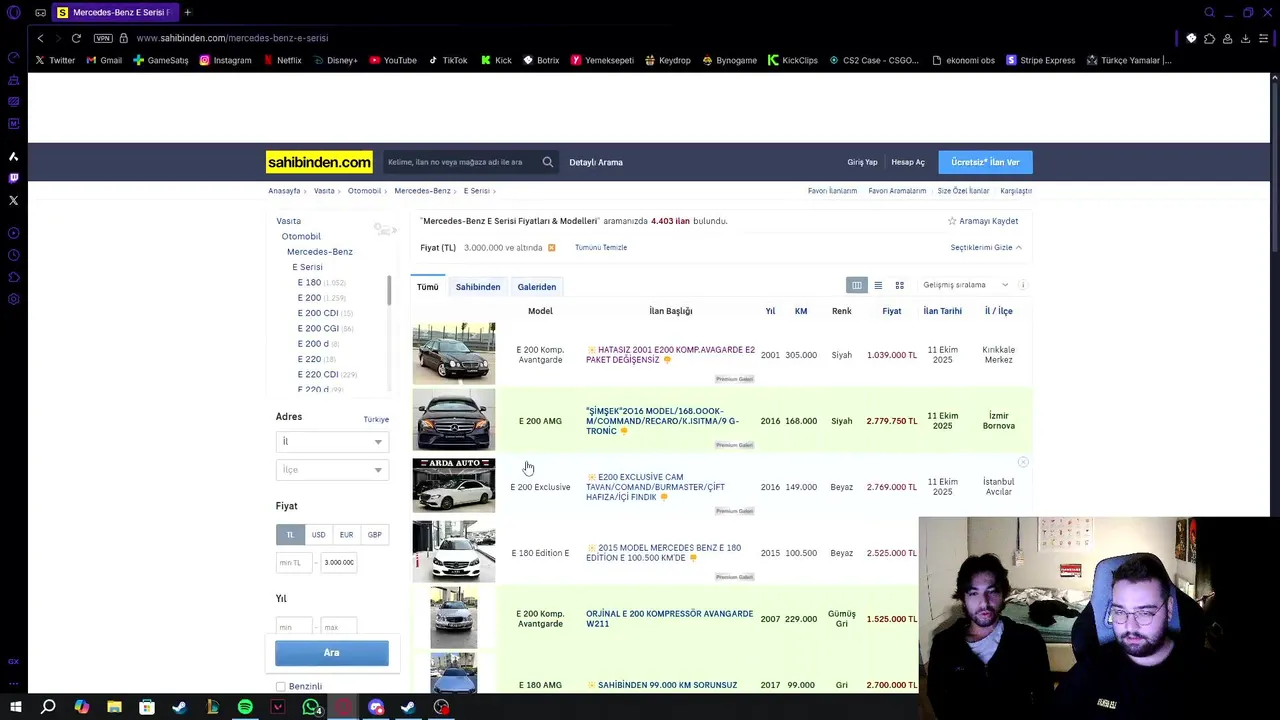Open the Kick bookmark
1280x720 pixels.
[496, 60]
